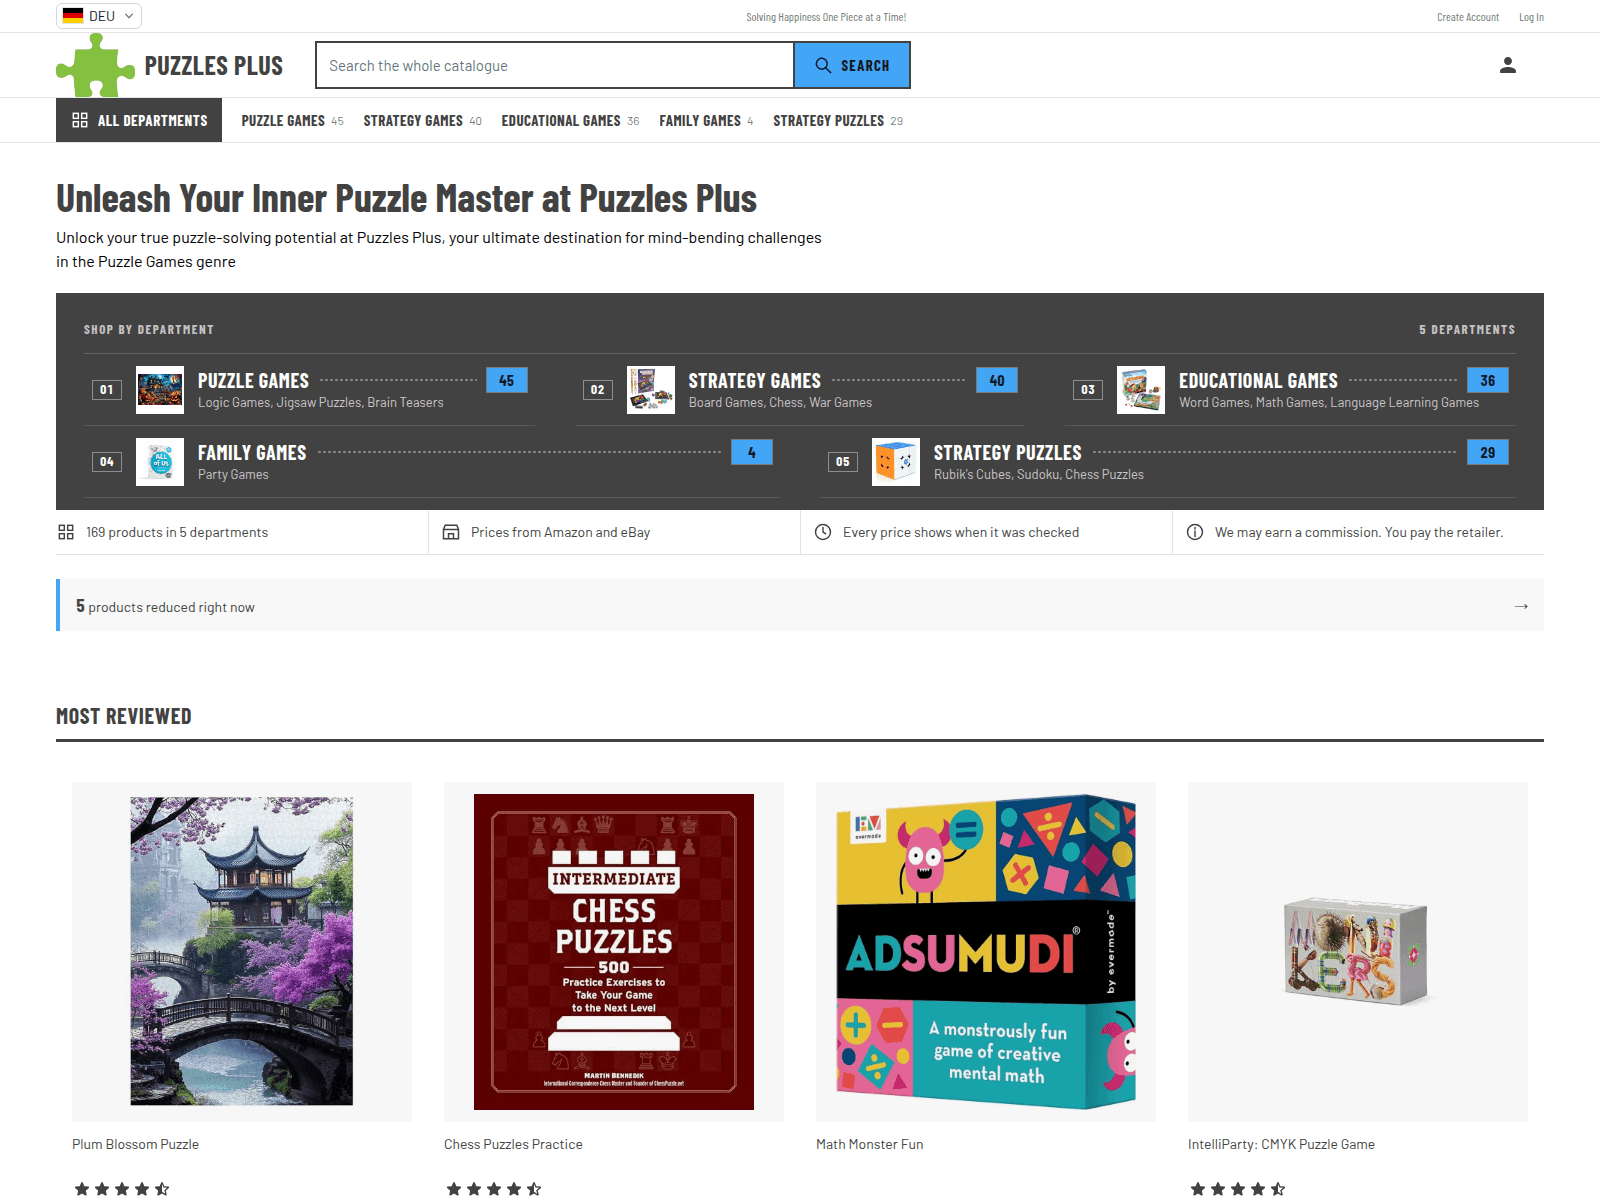Open the Educational Games department heading
Image resolution: width=1600 pixels, height=1200 pixels.
[1258, 381]
